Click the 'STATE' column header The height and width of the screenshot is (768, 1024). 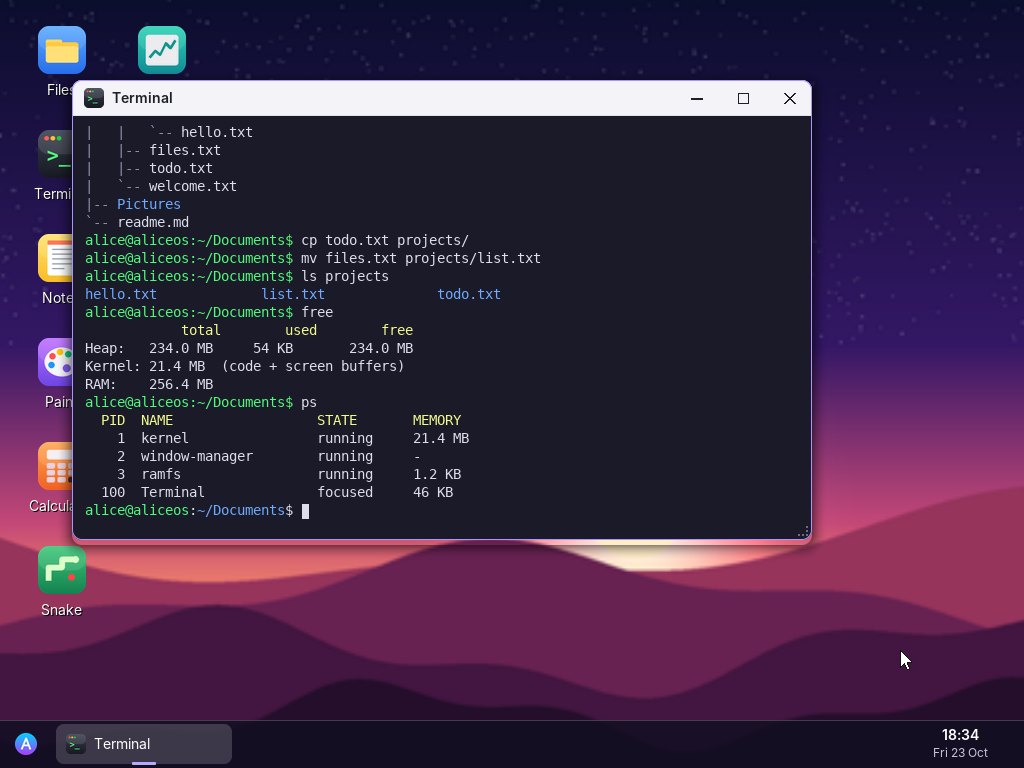point(337,421)
